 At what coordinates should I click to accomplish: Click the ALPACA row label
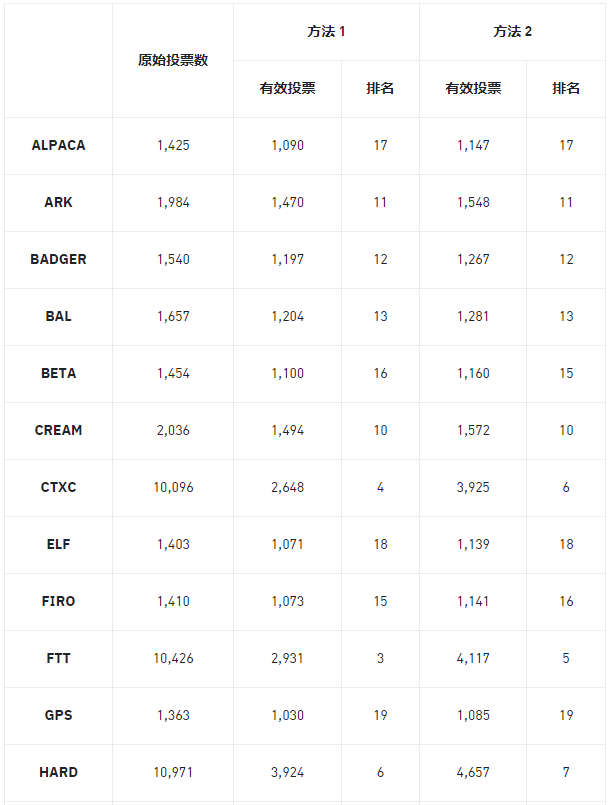coord(58,145)
